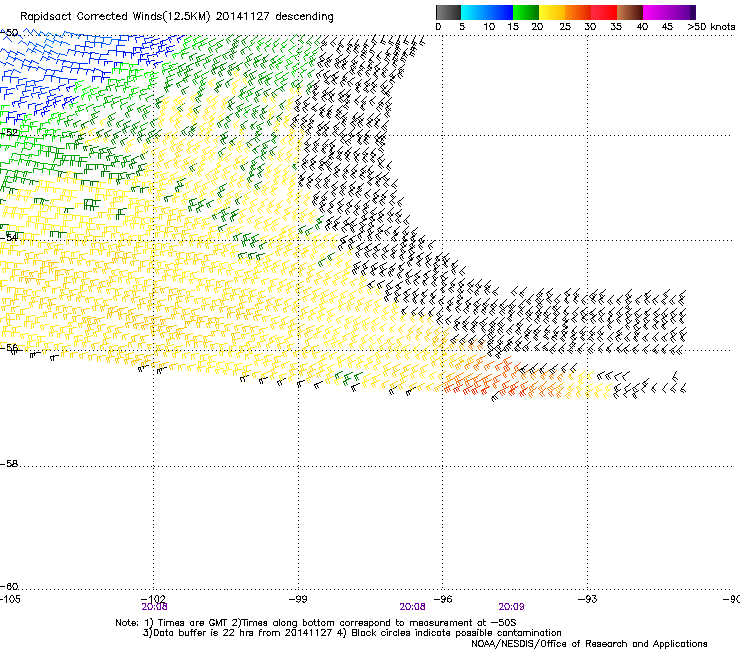Click the '-52' latitude axis label
The width and height of the screenshot is (740, 650).
point(9,133)
